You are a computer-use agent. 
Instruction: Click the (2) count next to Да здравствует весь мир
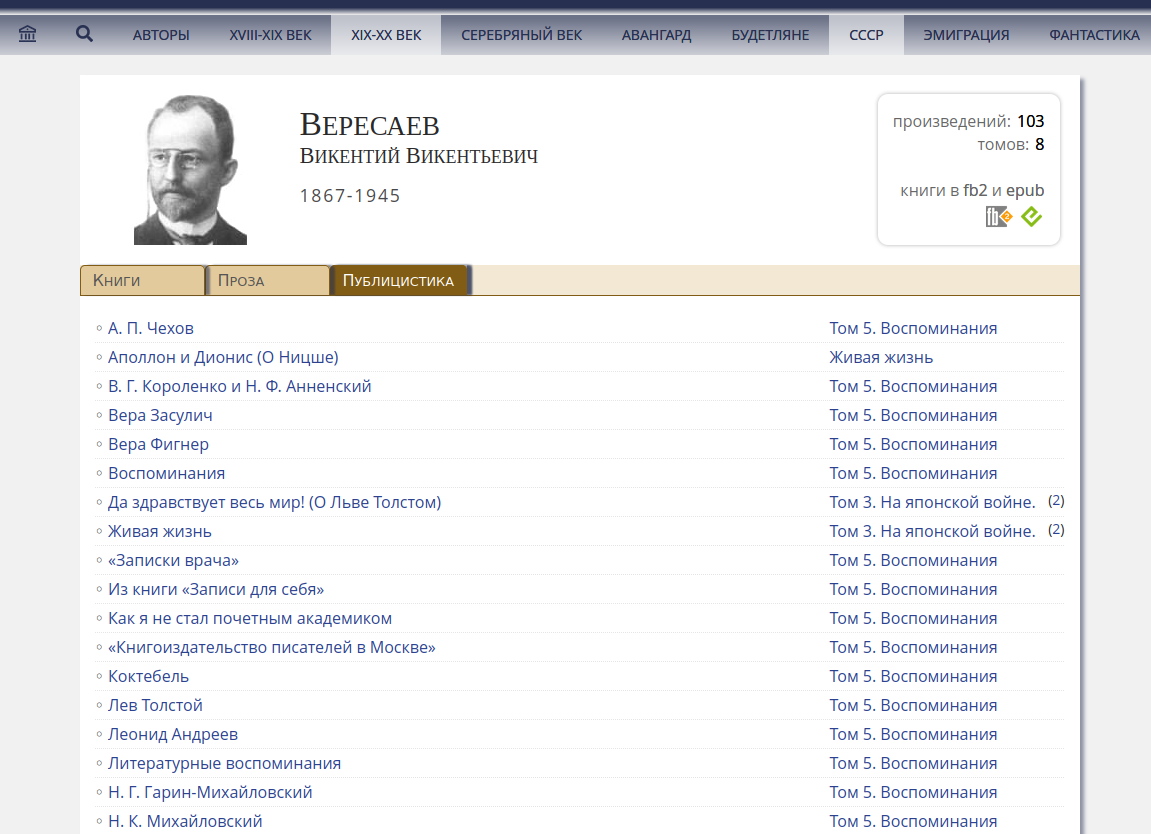1056,501
